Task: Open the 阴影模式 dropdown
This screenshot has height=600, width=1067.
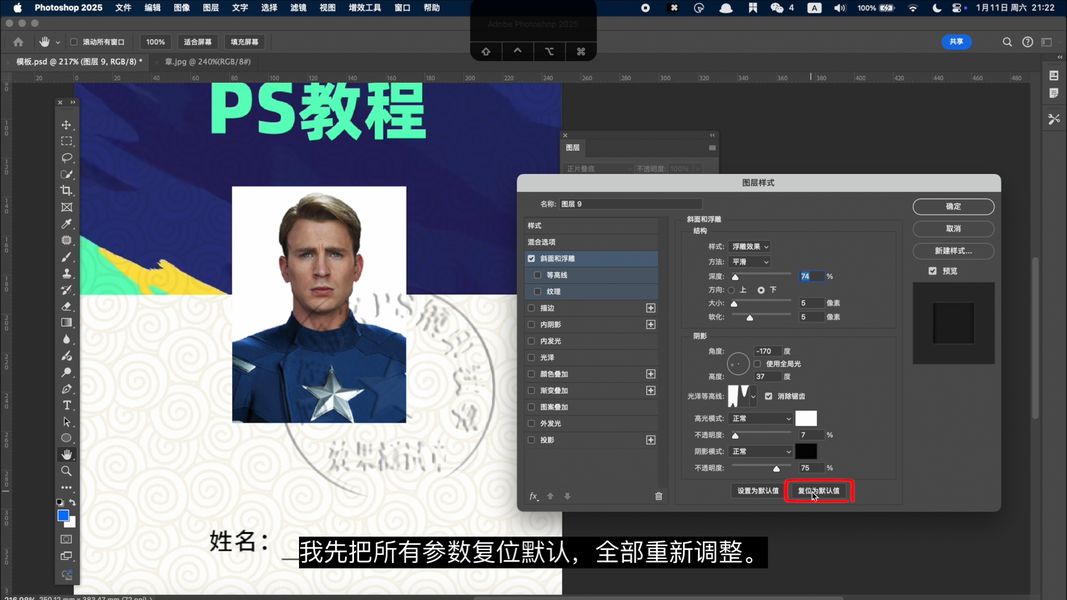Action: click(x=760, y=452)
